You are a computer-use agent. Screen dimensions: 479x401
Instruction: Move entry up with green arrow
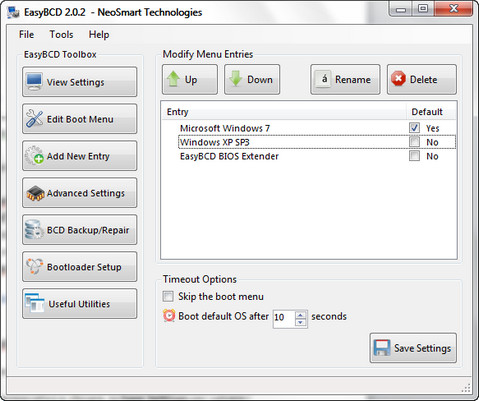click(173, 79)
